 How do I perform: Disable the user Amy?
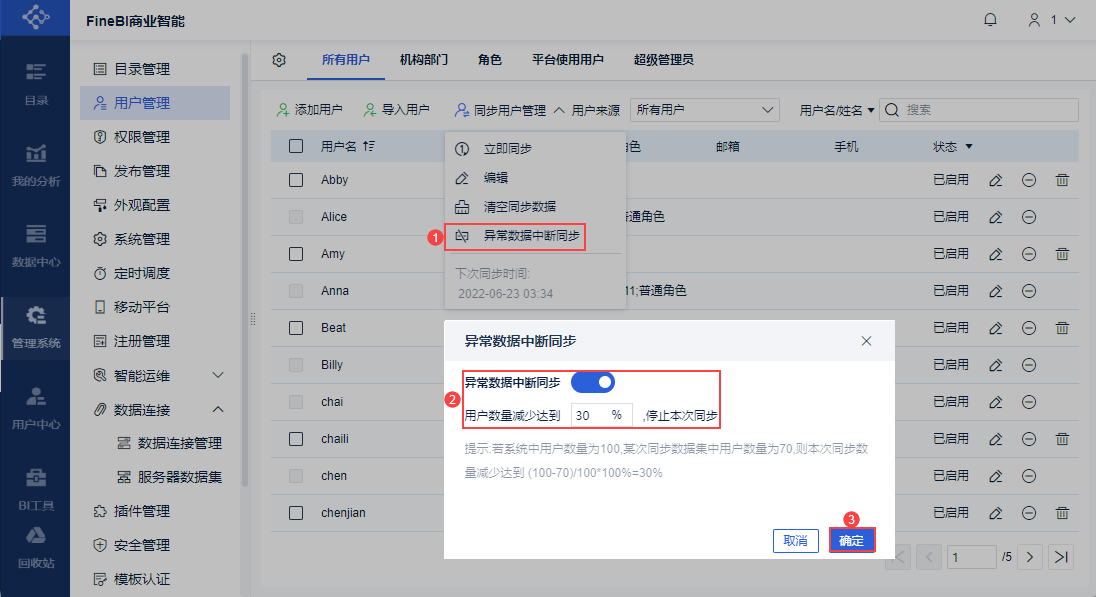[x=1029, y=254]
